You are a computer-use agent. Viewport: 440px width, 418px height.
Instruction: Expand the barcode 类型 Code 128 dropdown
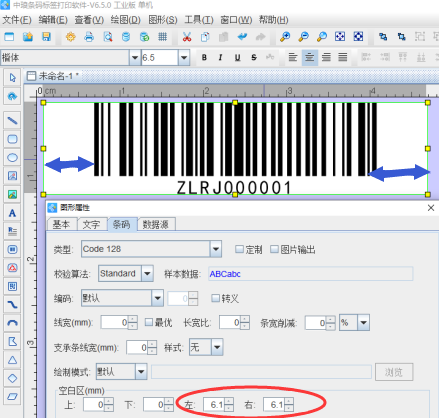pos(216,249)
